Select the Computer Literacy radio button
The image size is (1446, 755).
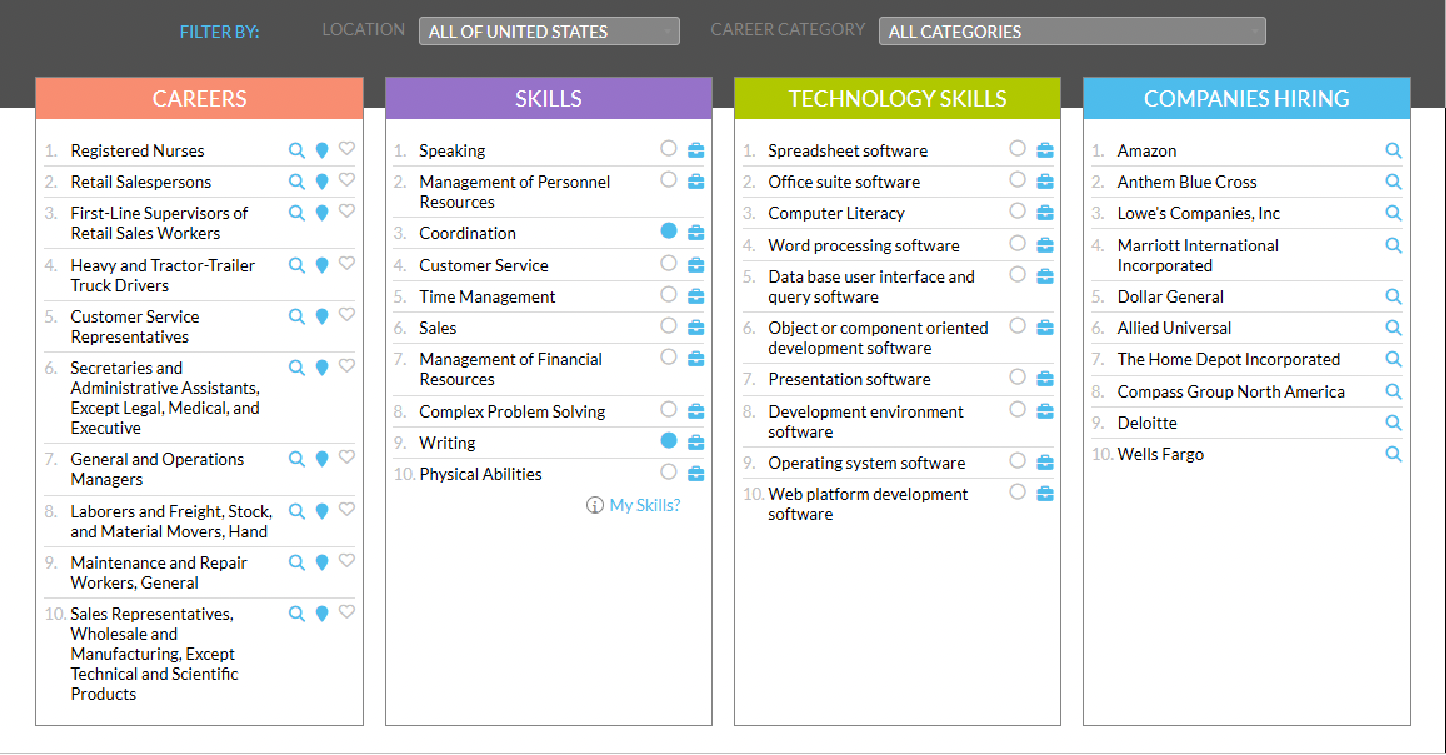(x=1017, y=211)
